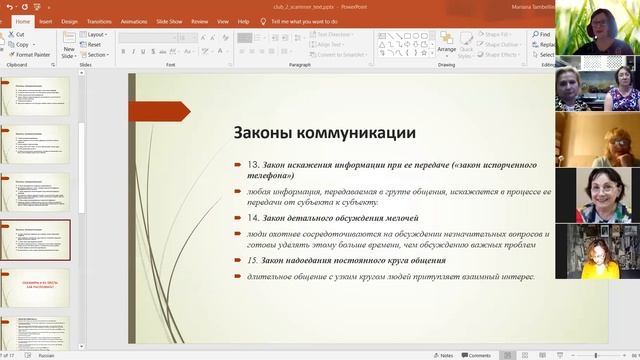The width and height of the screenshot is (640, 360).
Task: Pick the triangle shape in the gallery
Action: [382, 44]
